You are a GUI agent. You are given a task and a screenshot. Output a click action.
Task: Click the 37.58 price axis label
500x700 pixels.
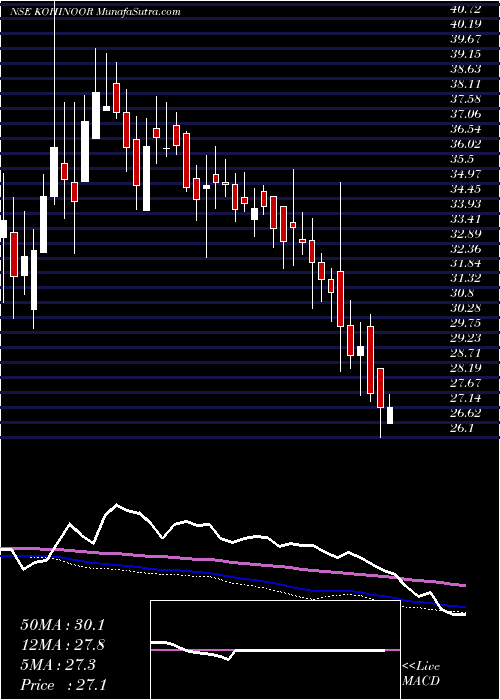466,99
